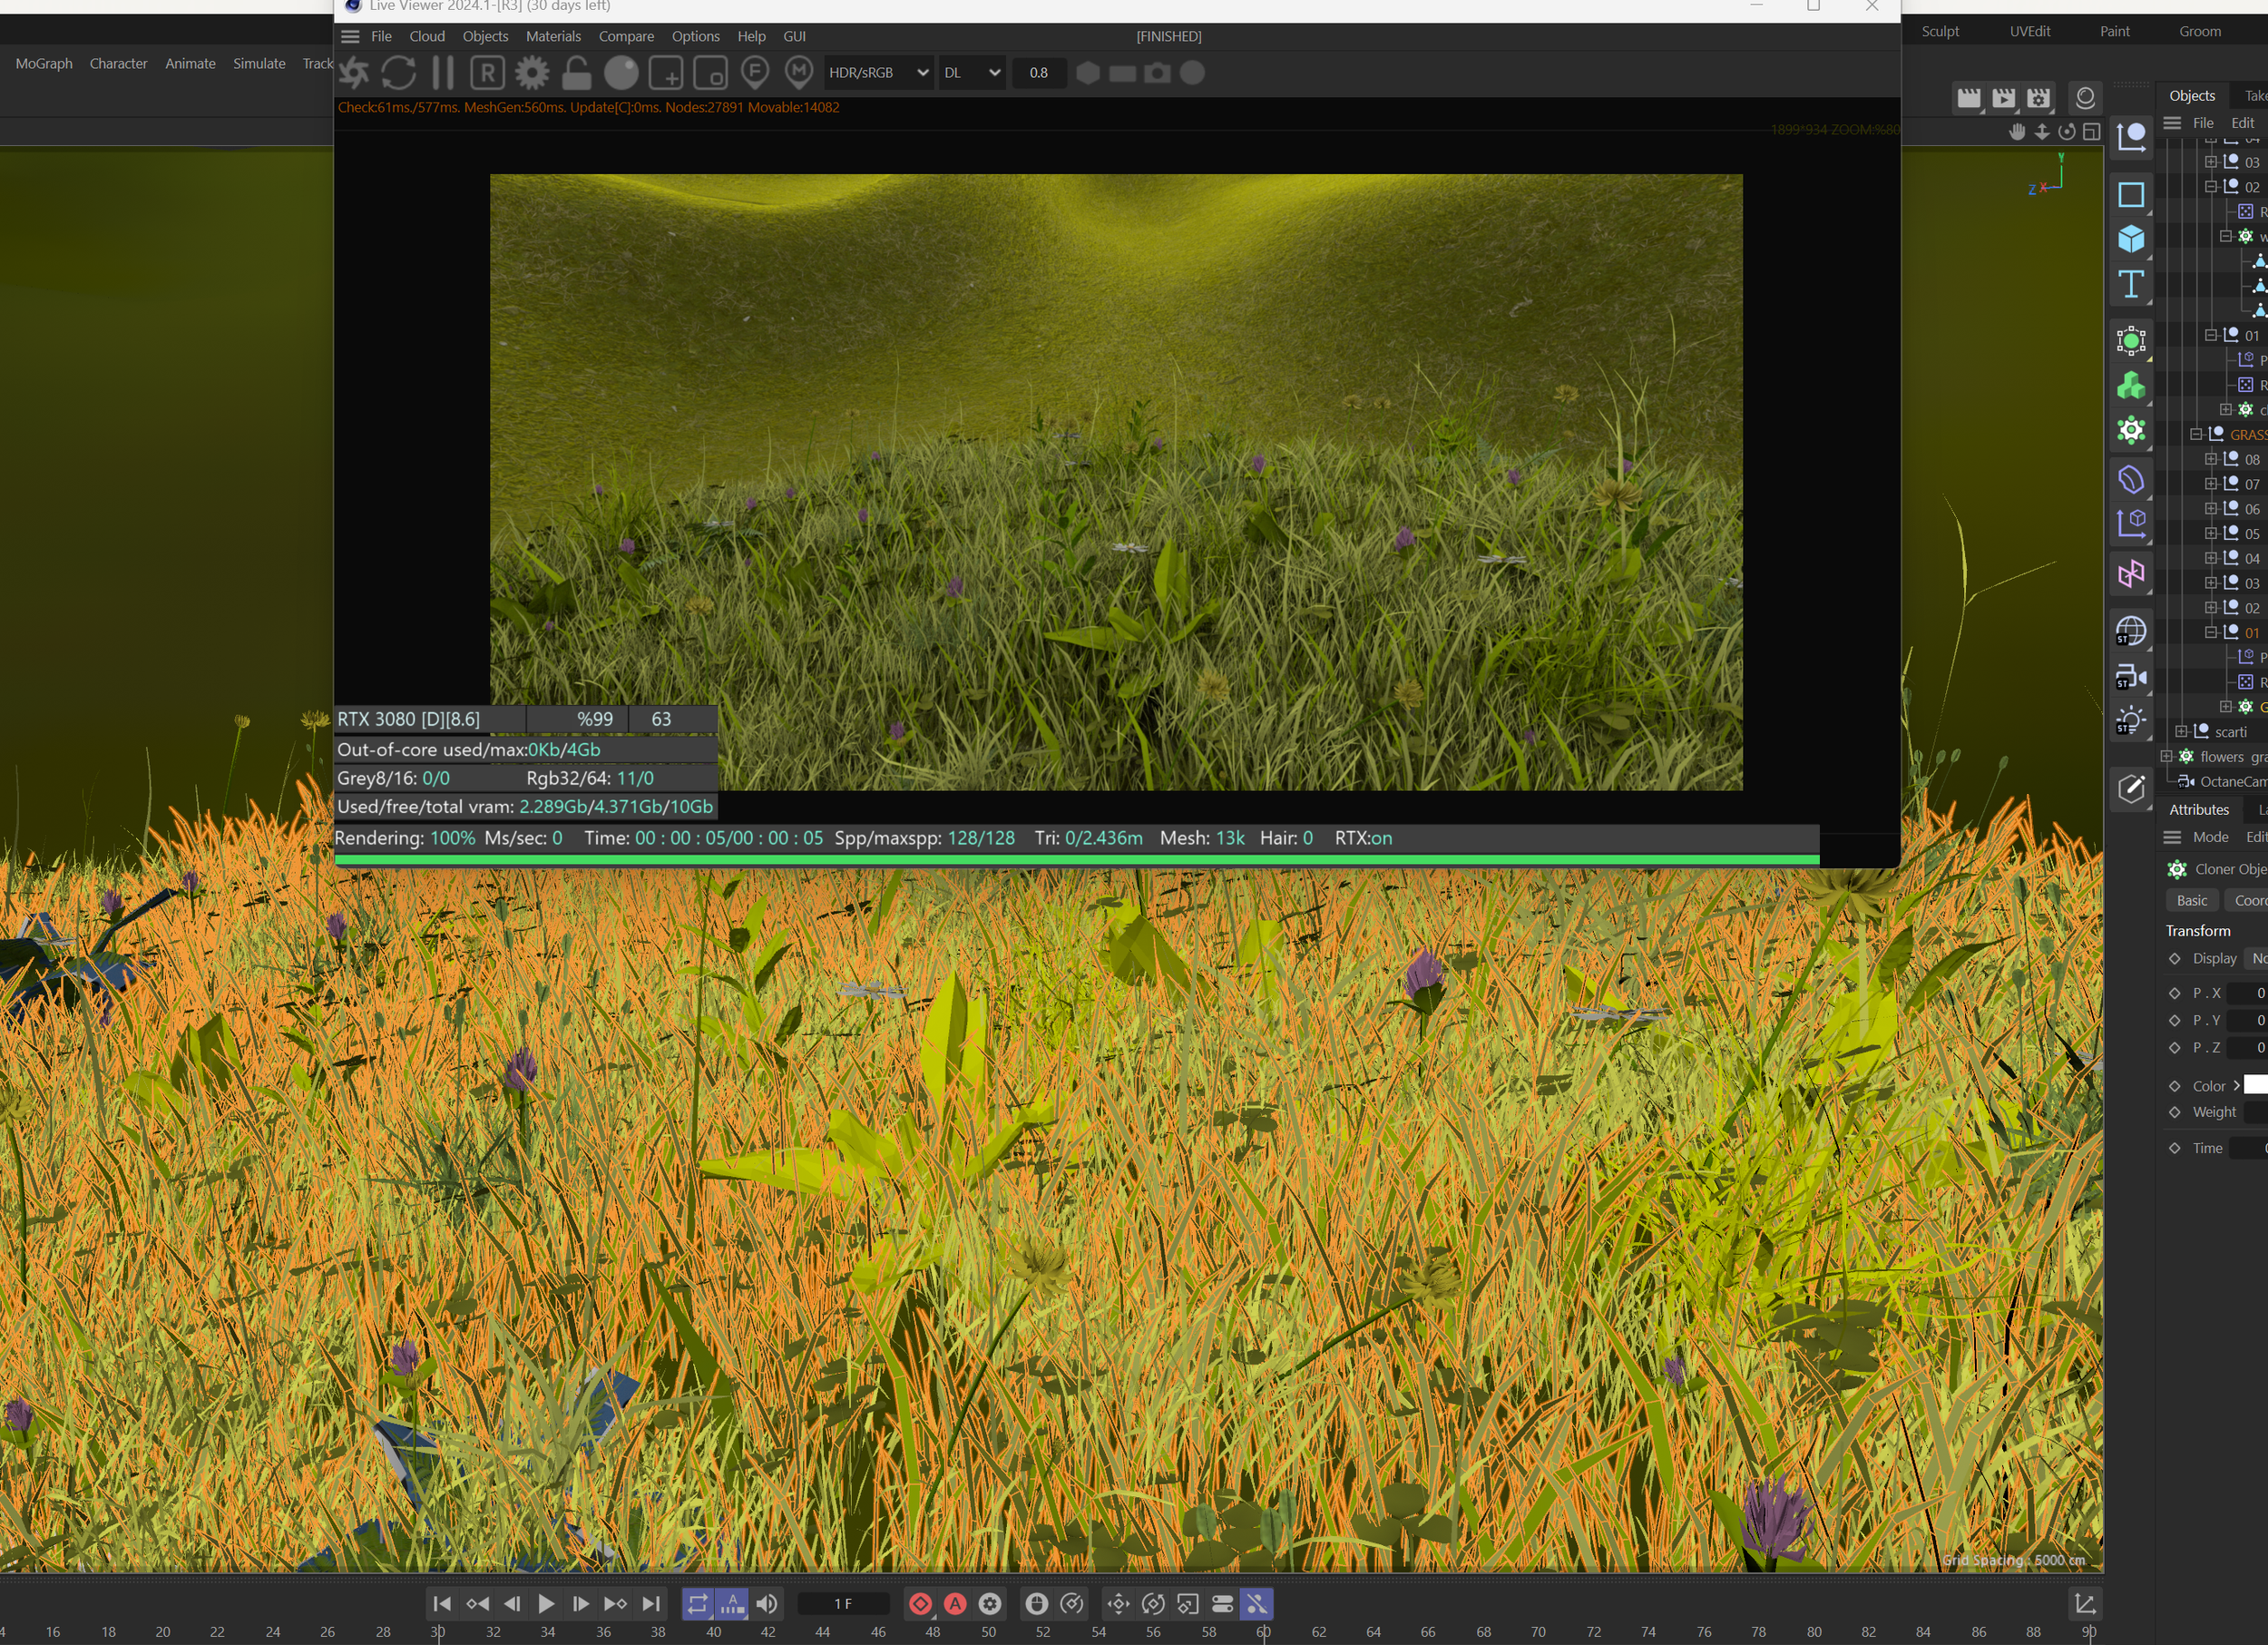Select the OctaneCamera object in tree
2268x1645 pixels.
coord(2232,781)
